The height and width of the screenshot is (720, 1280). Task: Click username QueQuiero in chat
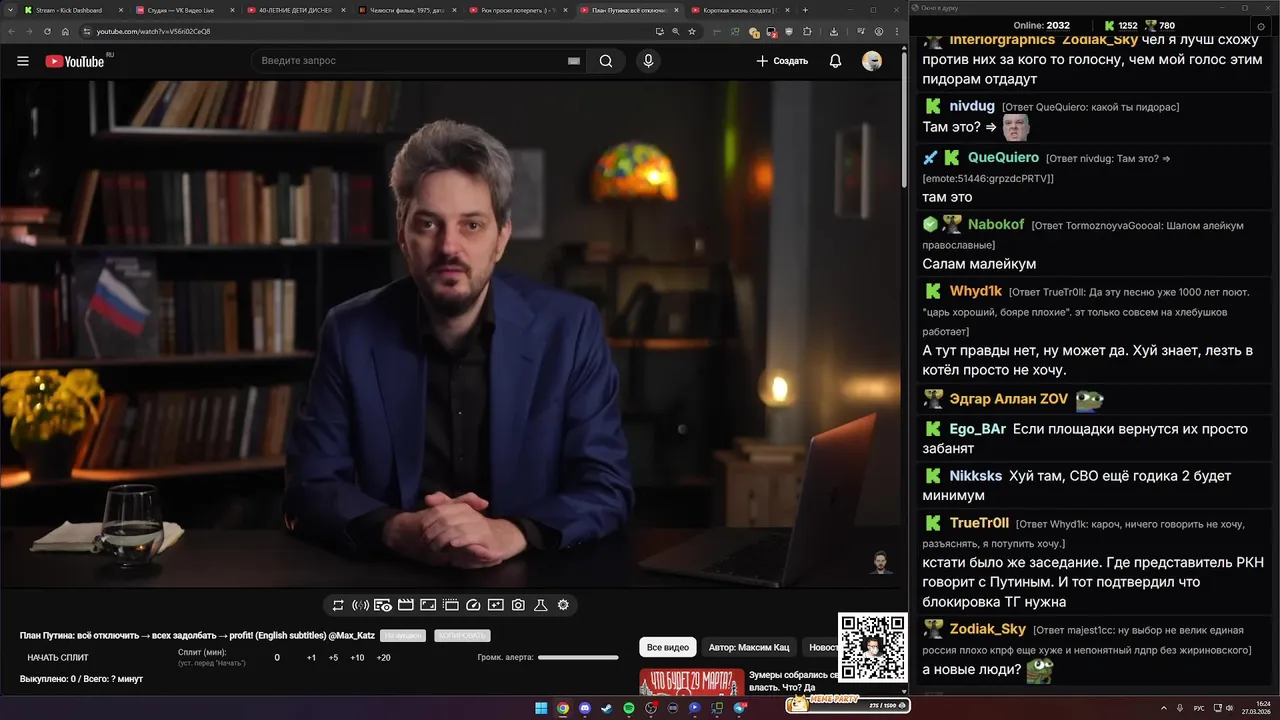coord(1003,157)
